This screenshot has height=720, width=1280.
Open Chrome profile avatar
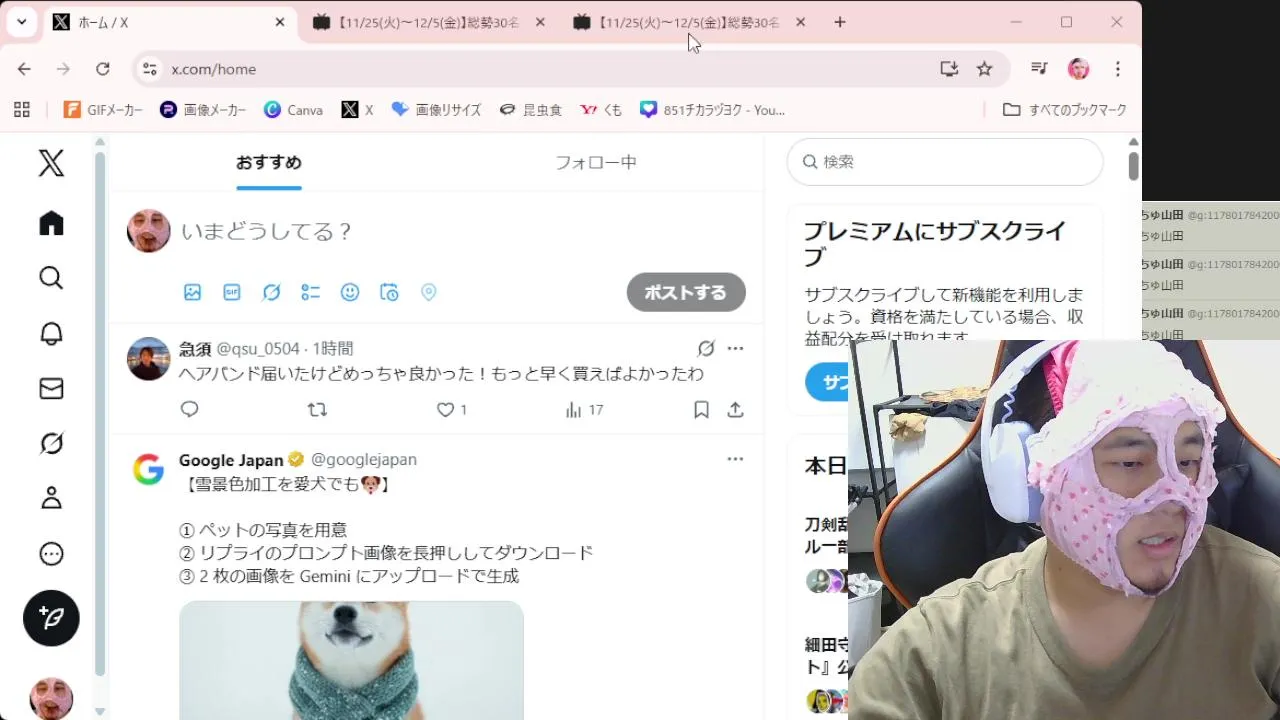(x=1078, y=69)
